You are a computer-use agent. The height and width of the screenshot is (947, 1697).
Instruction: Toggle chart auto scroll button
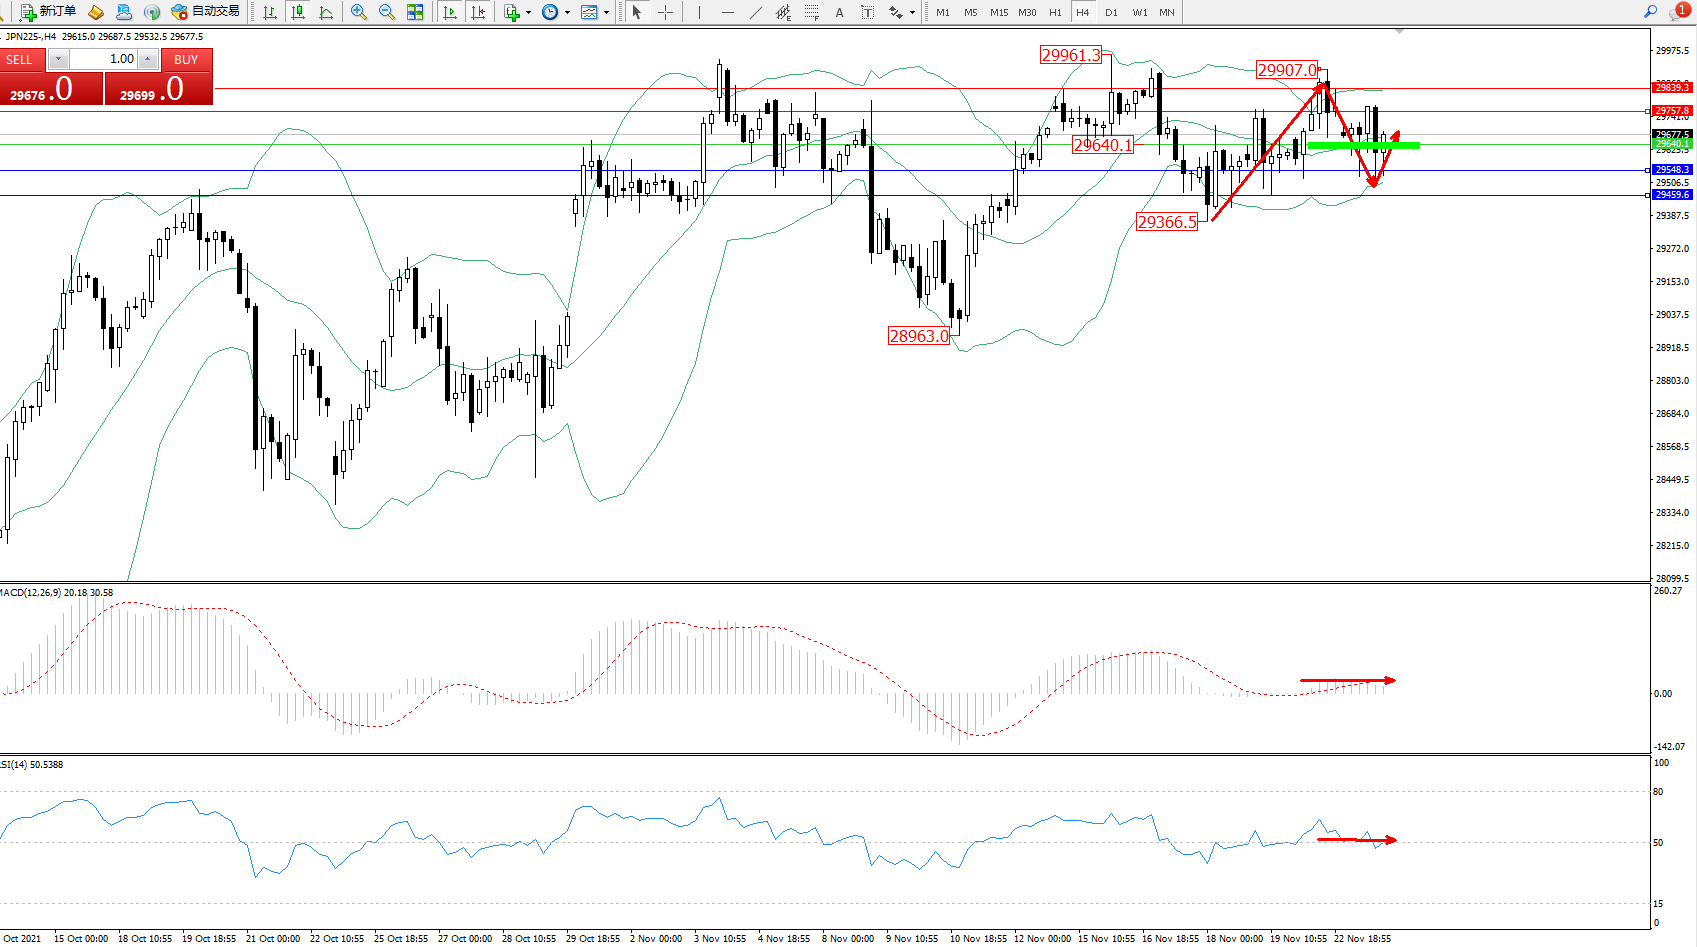[x=450, y=12]
